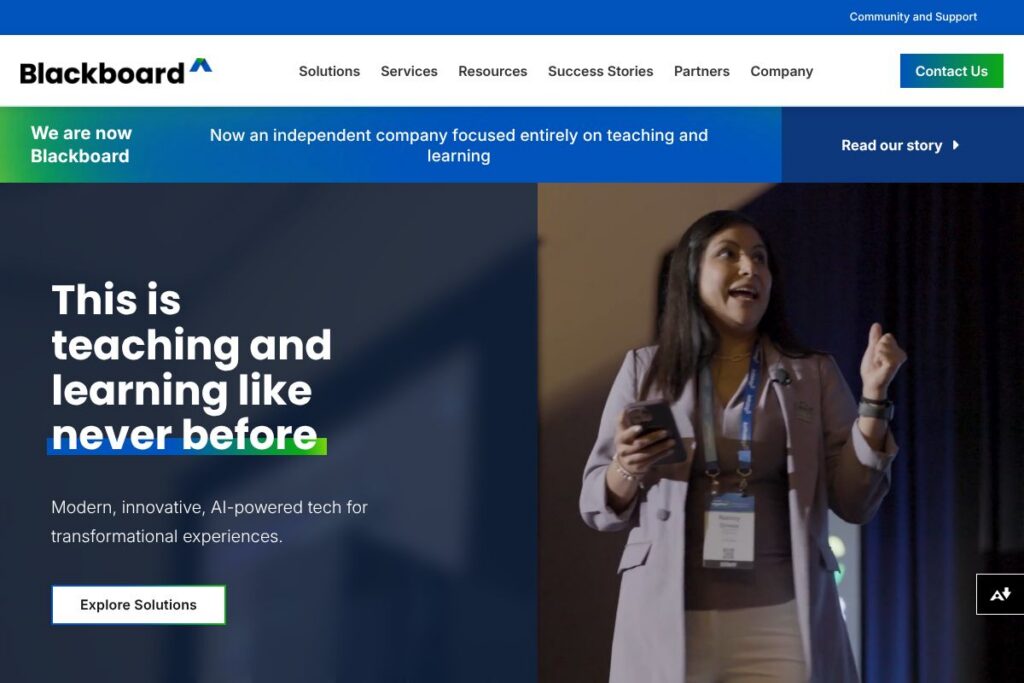This screenshot has height=683, width=1024.
Task: Open the Services menu
Action: pyautogui.click(x=409, y=71)
